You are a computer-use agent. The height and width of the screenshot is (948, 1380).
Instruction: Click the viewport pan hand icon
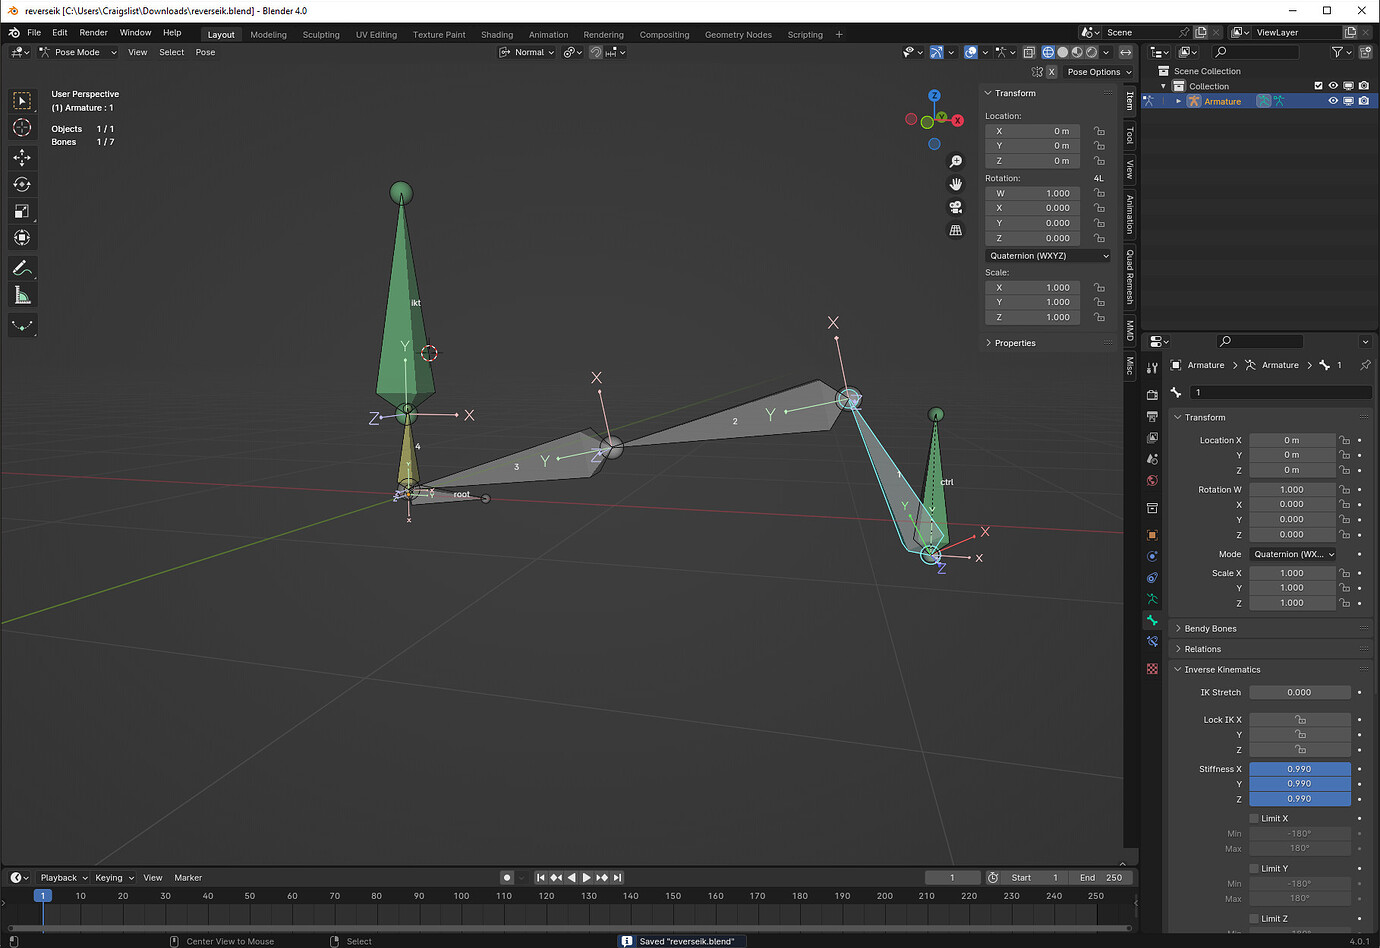(x=956, y=184)
